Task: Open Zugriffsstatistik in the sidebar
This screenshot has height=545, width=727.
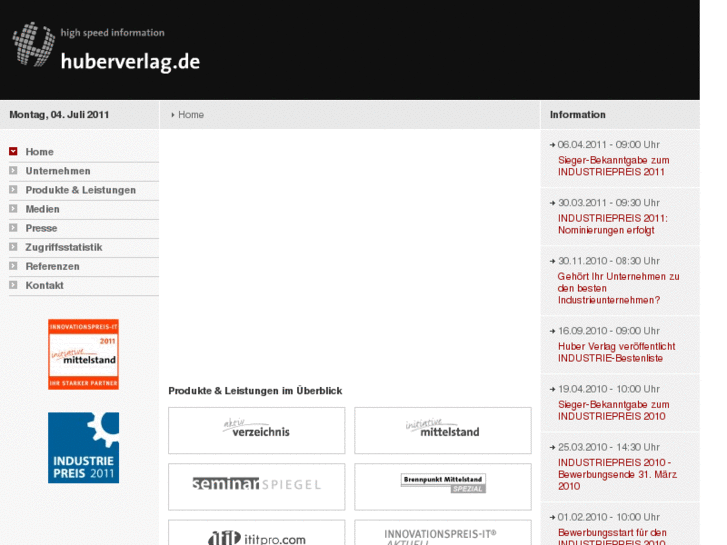Action: click(x=64, y=247)
